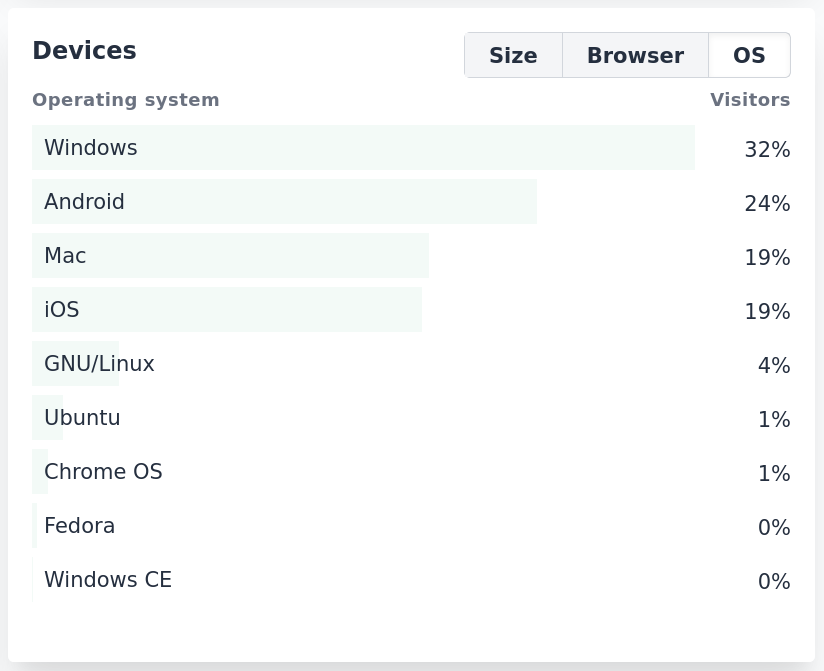
Task: Switch to the Browser tab
Action: (635, 56)
